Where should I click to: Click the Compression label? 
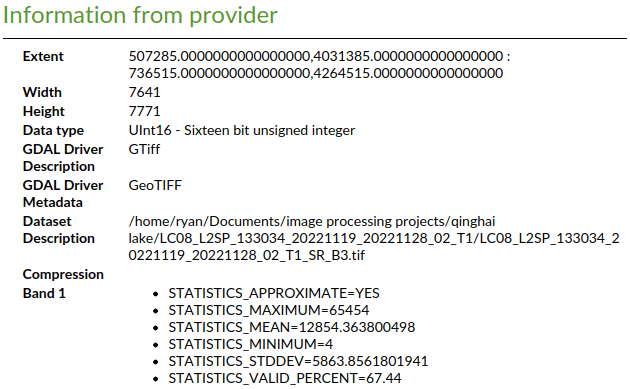63,274
